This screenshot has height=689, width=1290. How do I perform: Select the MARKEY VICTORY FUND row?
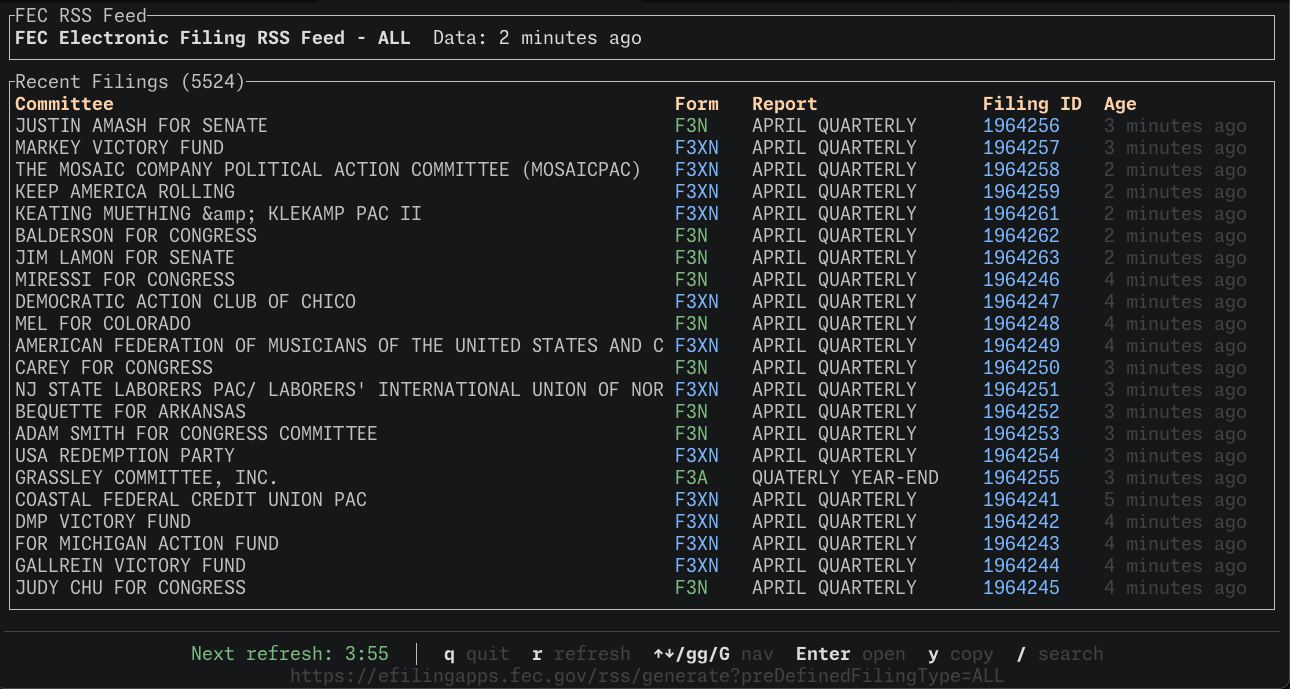pyautogui.click(x=119, y=148)
